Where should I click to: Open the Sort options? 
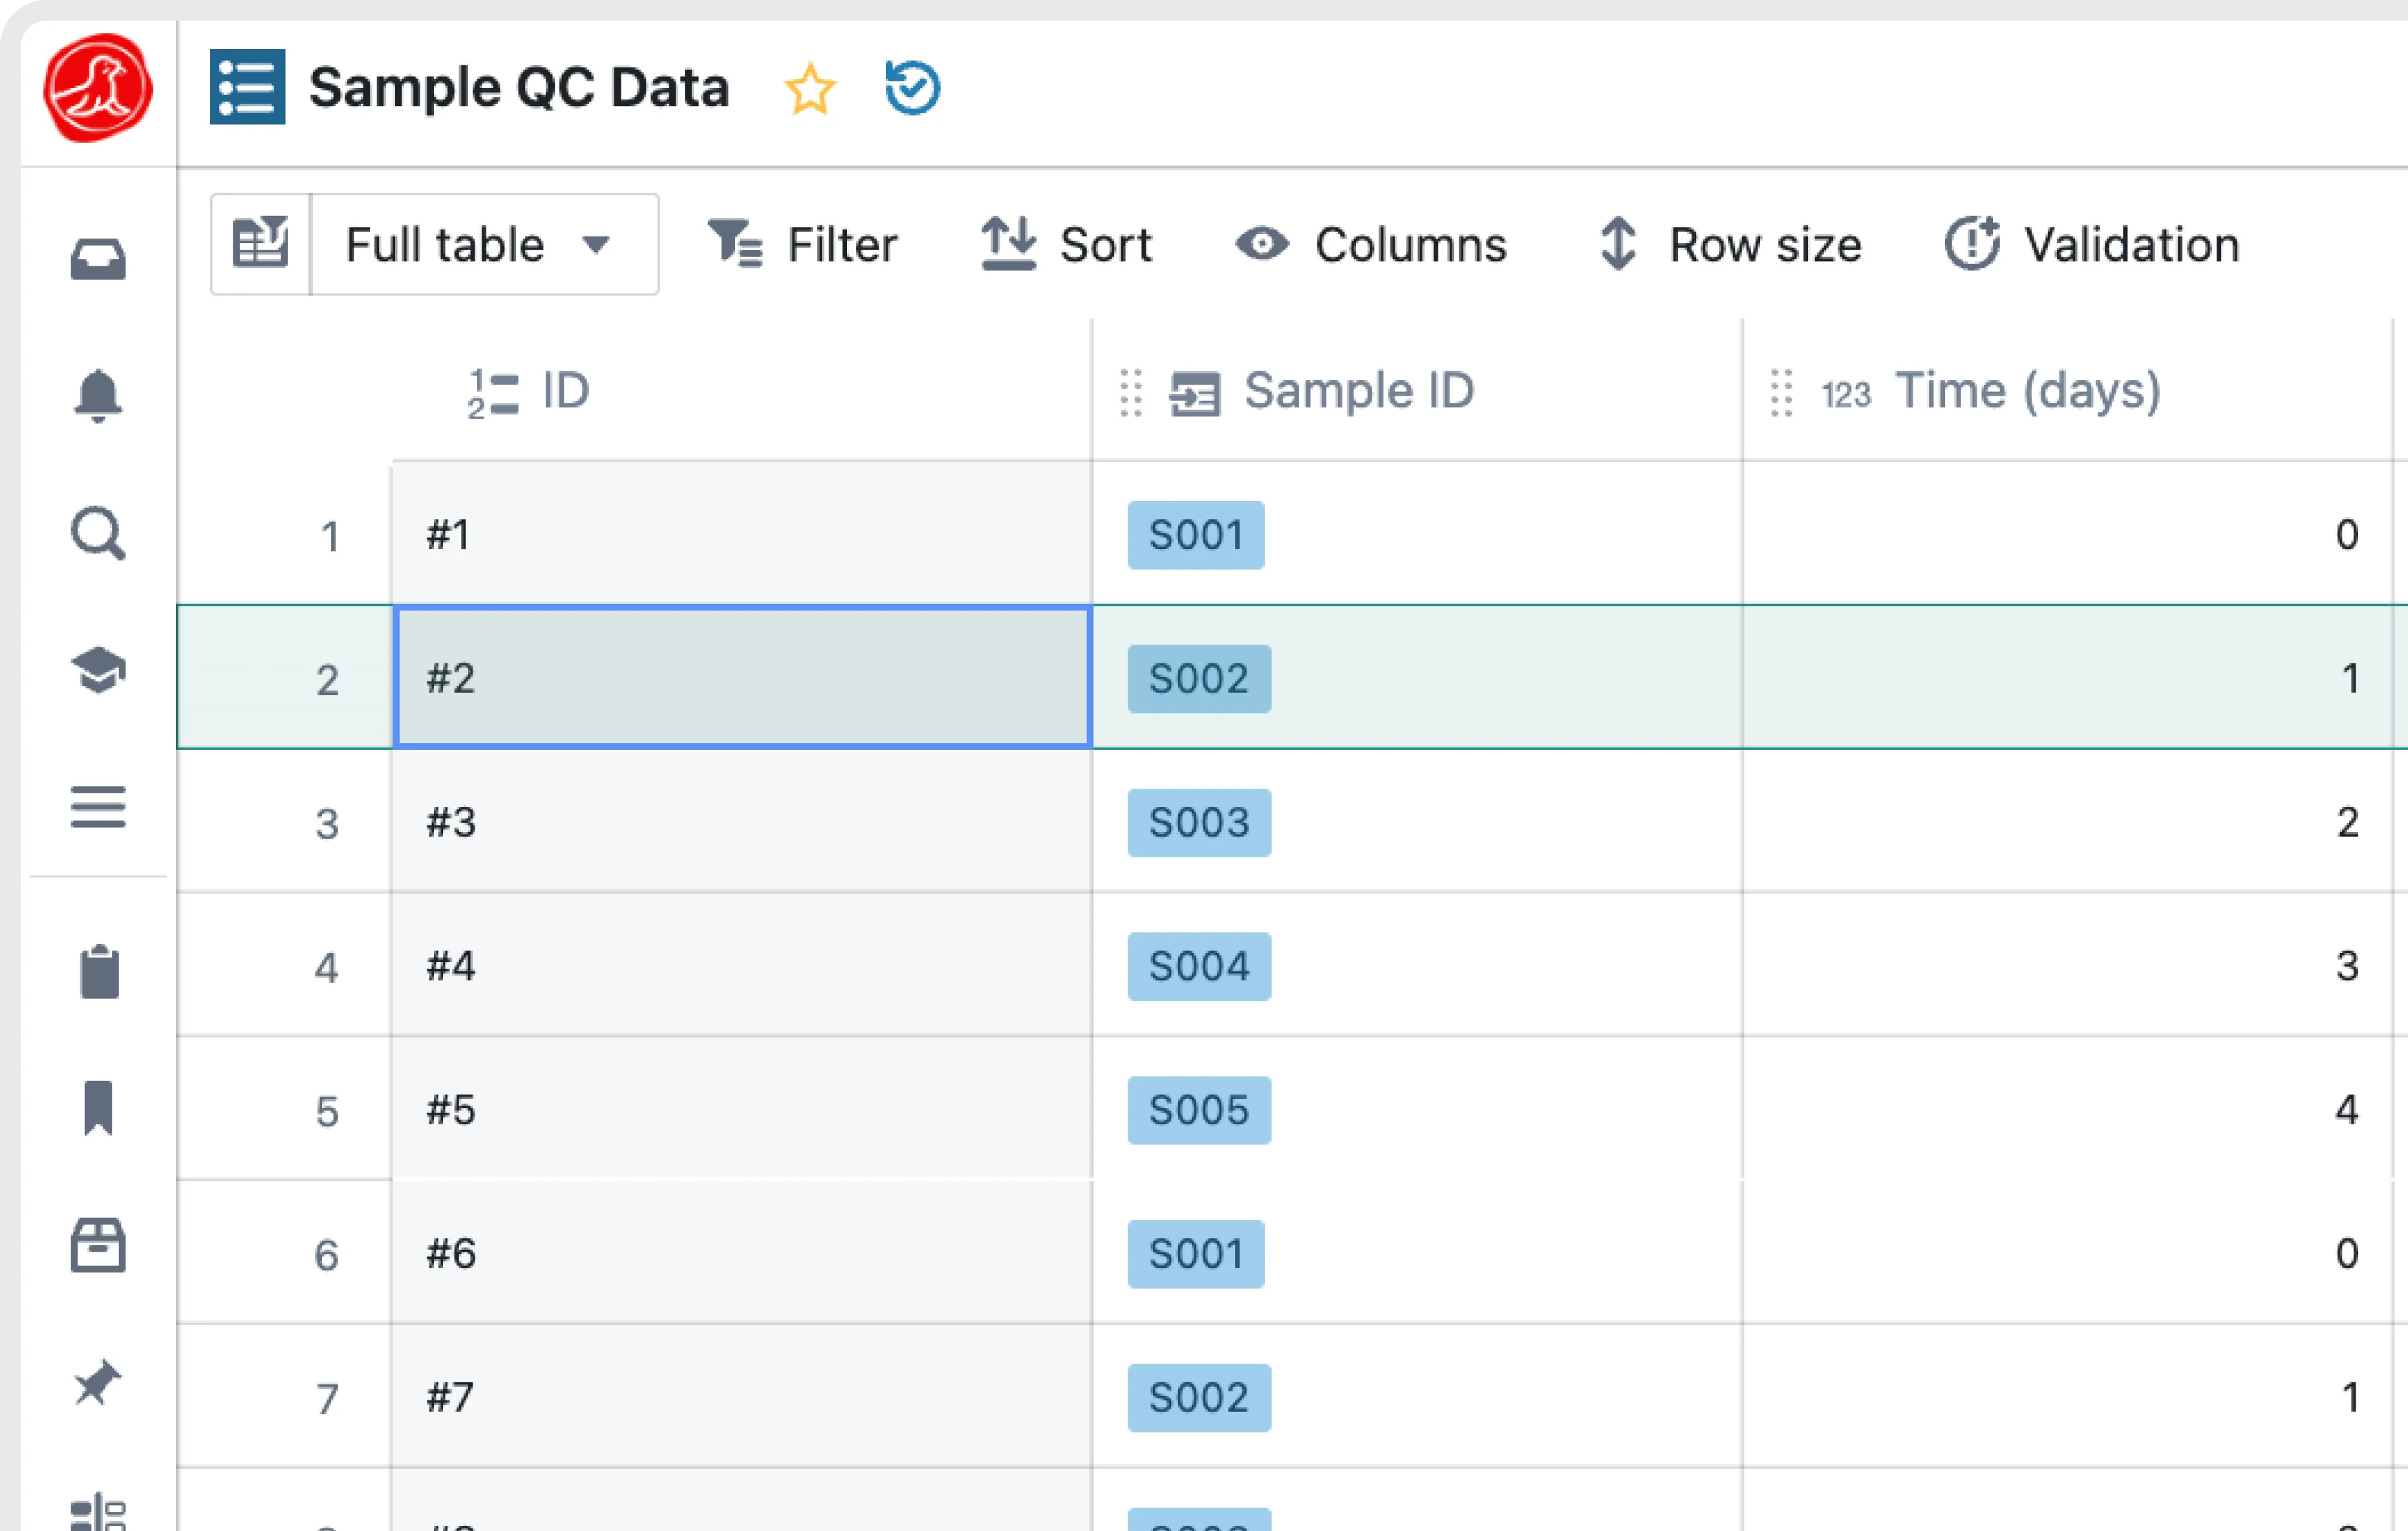point(1066,245)
